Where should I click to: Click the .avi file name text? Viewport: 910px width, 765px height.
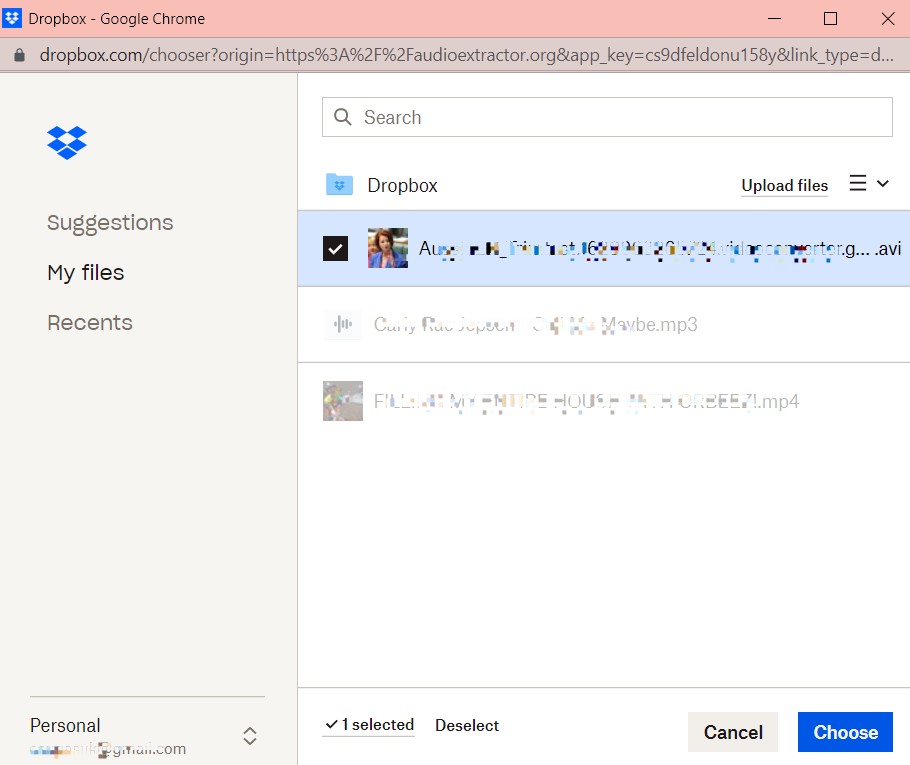(x=660, y=248)
